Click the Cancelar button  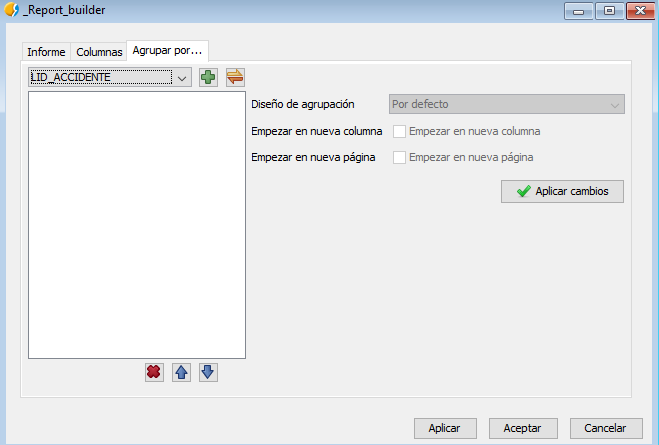click(606, 428)
